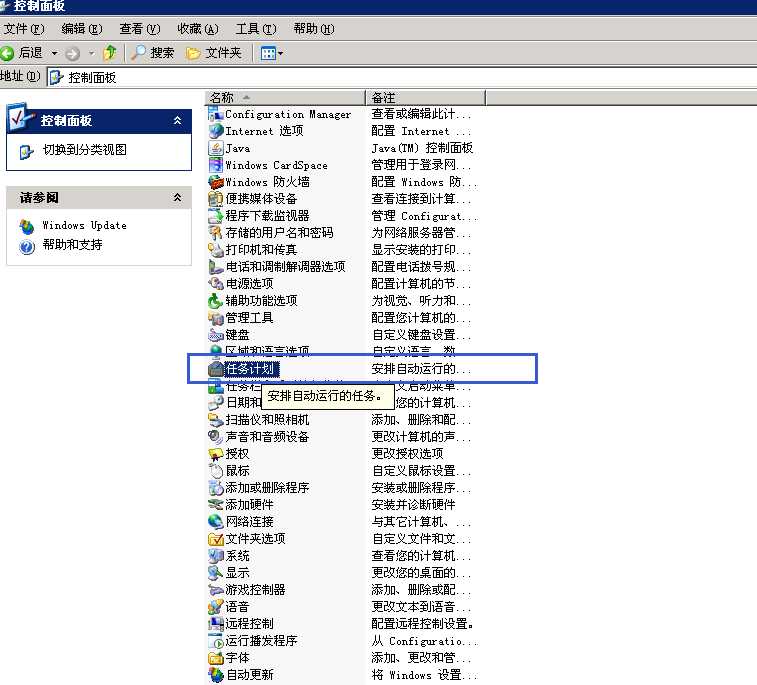Open the 后退 history dropdown arrow
Viewport: 757px width, 685px height.
tap(55, 53)
